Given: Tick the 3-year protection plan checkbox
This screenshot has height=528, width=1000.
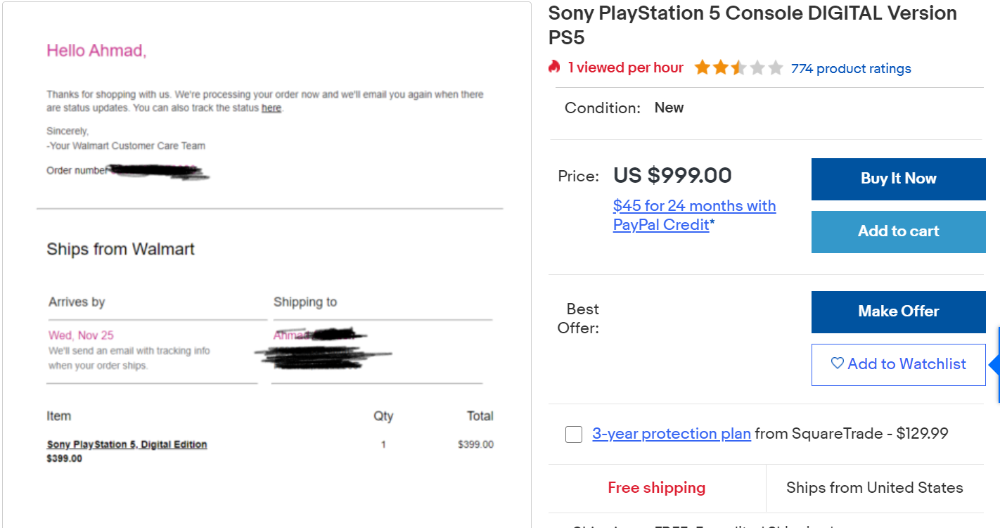Looking at the screenshot, I should (573, 434).
